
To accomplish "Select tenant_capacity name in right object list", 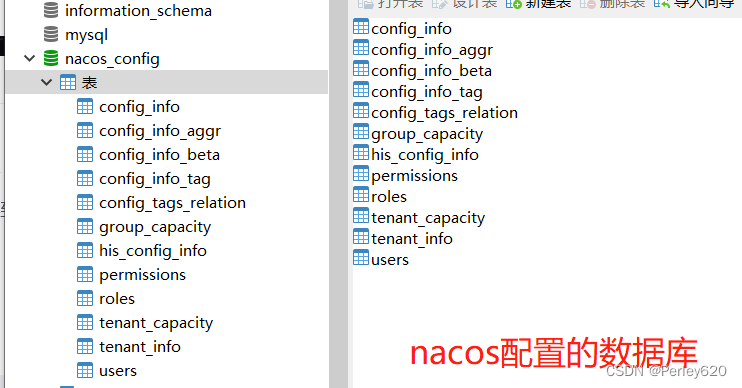I will tap(428, 219).
